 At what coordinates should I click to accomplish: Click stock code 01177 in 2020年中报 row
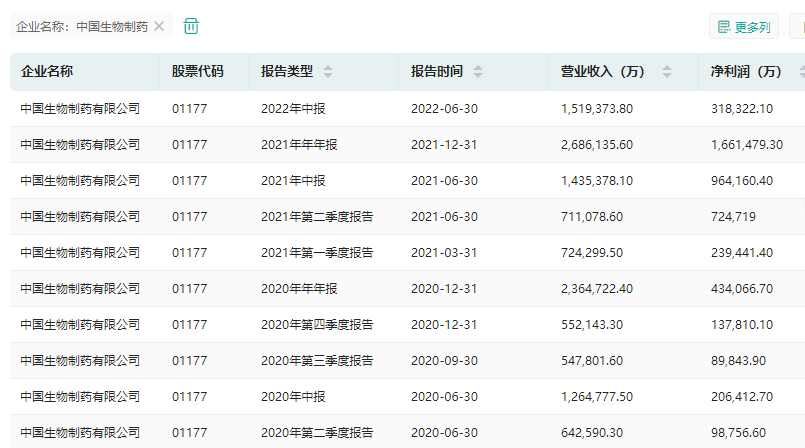click(x=189, y=396)
